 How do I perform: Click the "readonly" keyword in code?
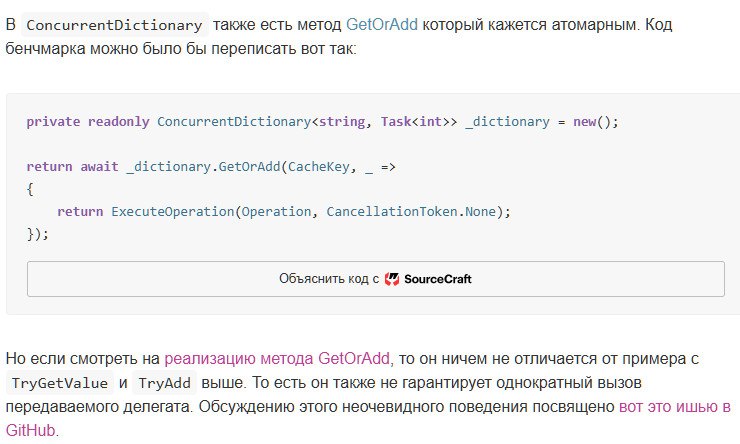[x=118, y=122]
